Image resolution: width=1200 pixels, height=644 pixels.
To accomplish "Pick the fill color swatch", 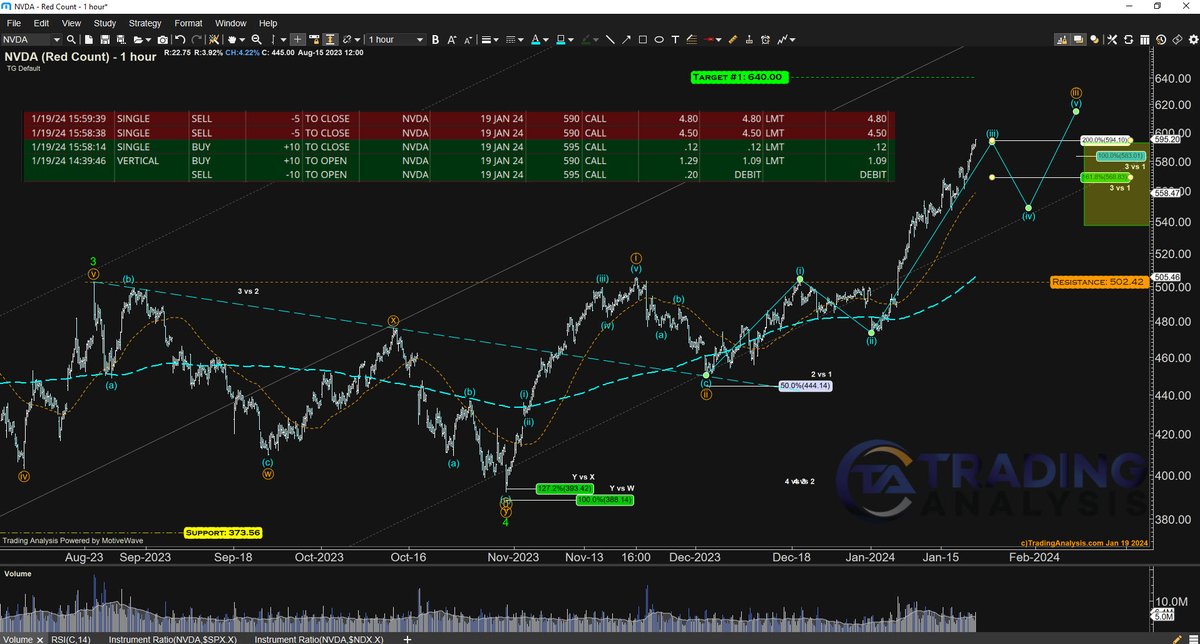I will coord(560,39).
